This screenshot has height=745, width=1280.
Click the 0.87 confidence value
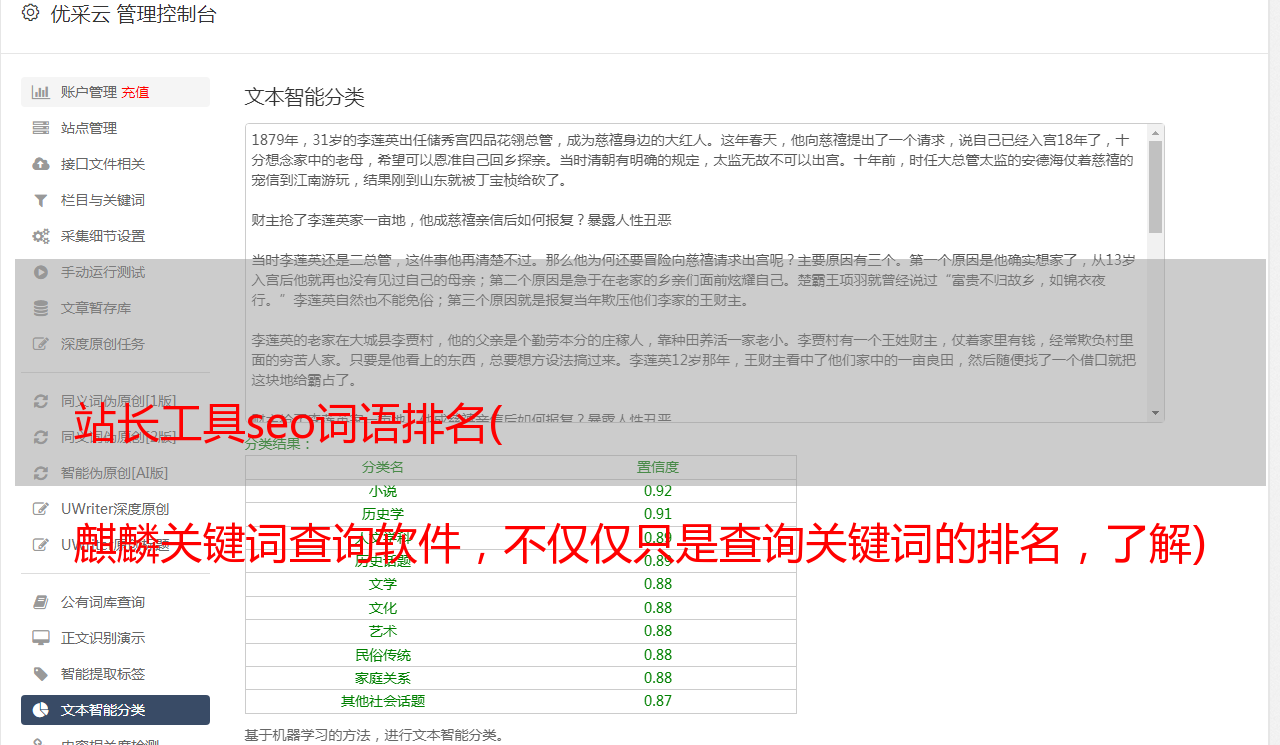pos(658,701)
